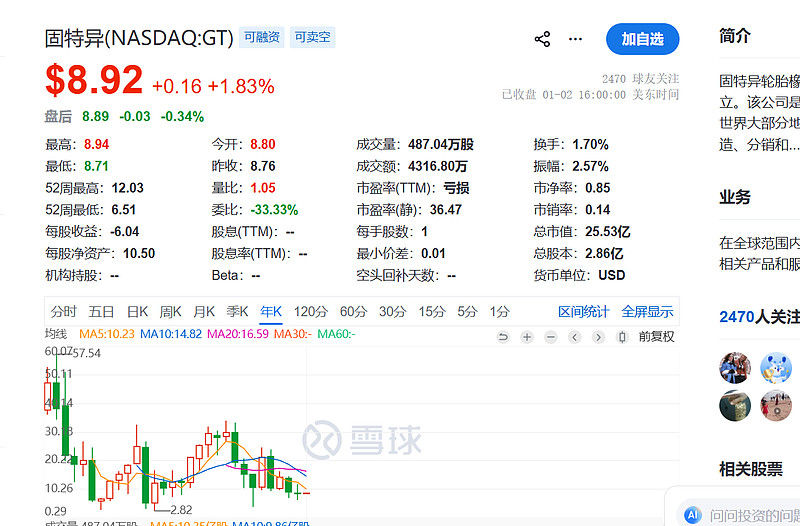800x526 pixels.
Task: Click the candlestick style icon
Action: pyautogui.click(x=622, y=337)
